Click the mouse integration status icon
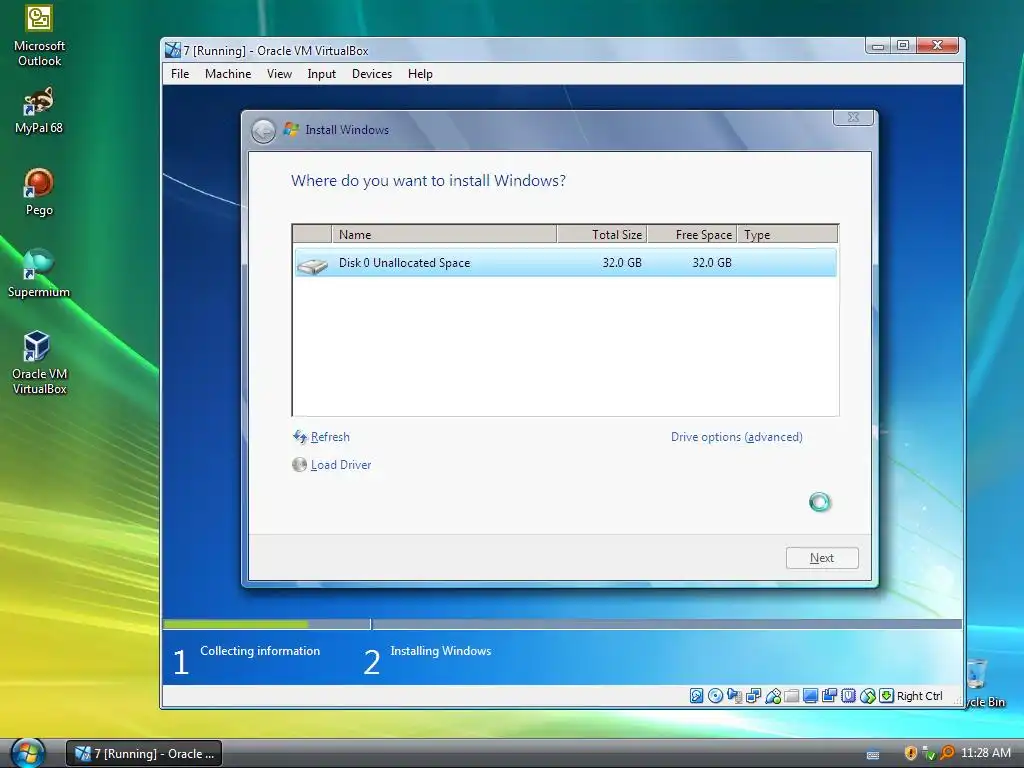Image resolution: width=1024 pixels, height=768 pixels. tap(867, 696)
